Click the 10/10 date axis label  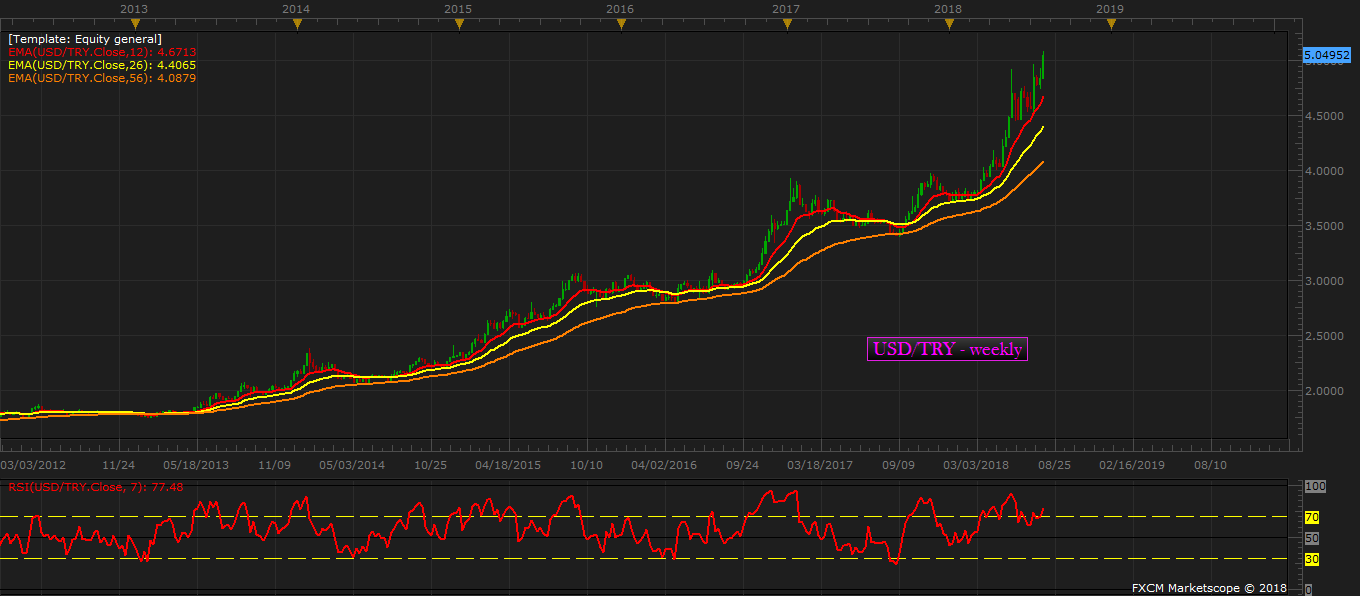(586, 465)
